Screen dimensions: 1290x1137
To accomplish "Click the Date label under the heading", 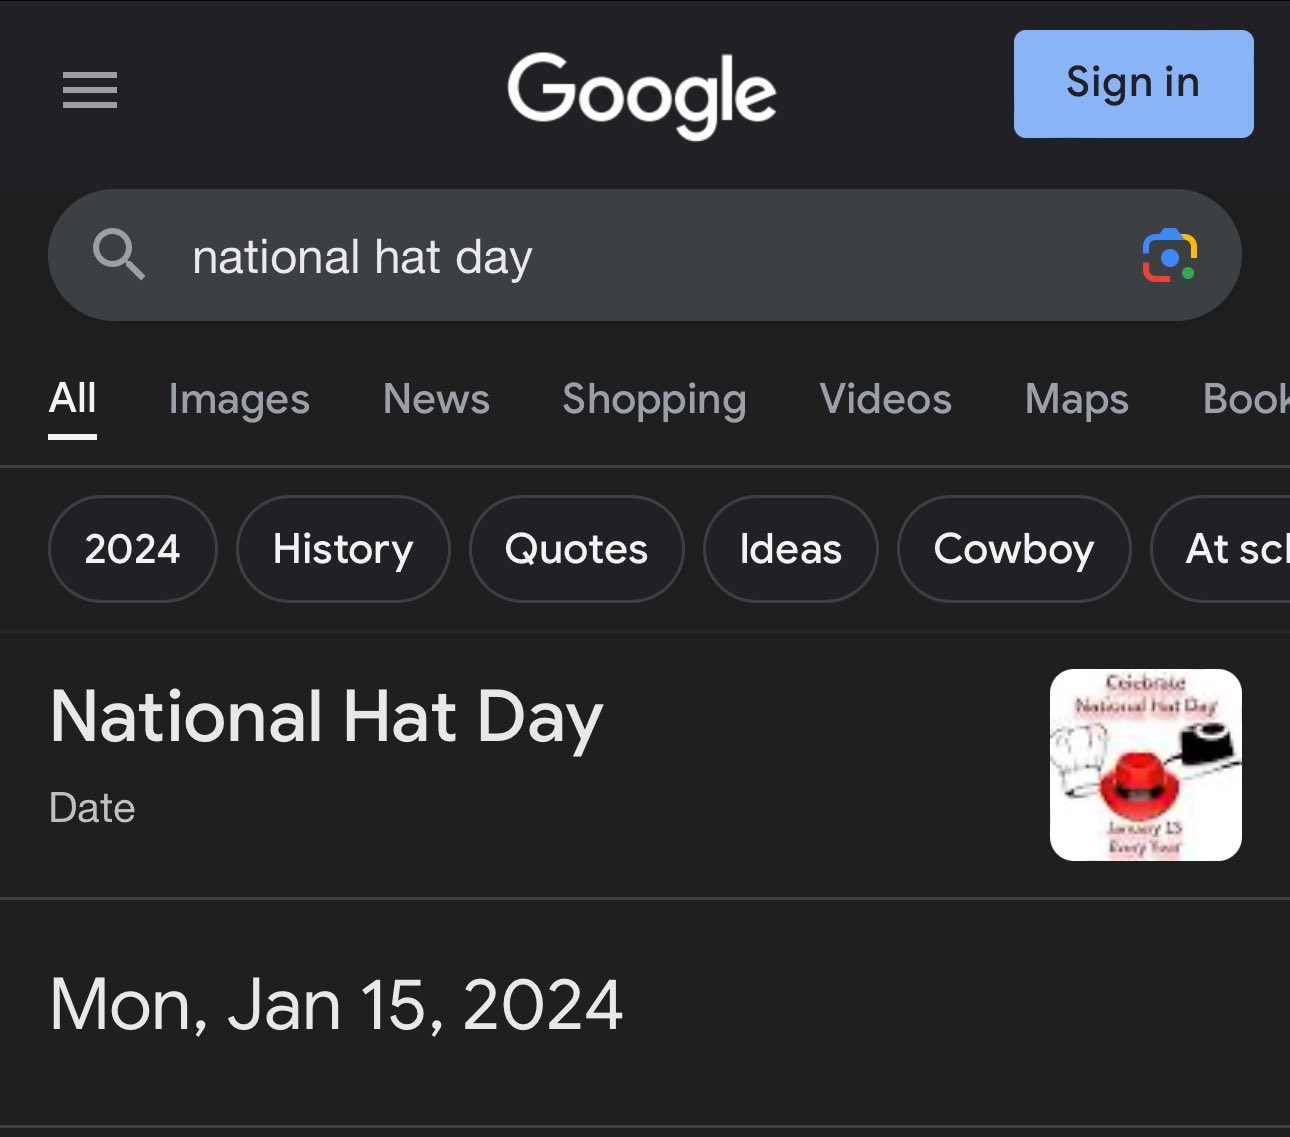I will tap(92, 808).
